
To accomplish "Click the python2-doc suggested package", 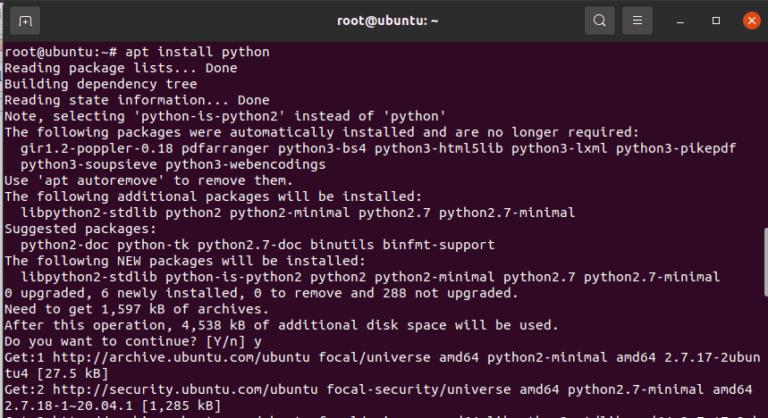I will (x=60, y=243).
